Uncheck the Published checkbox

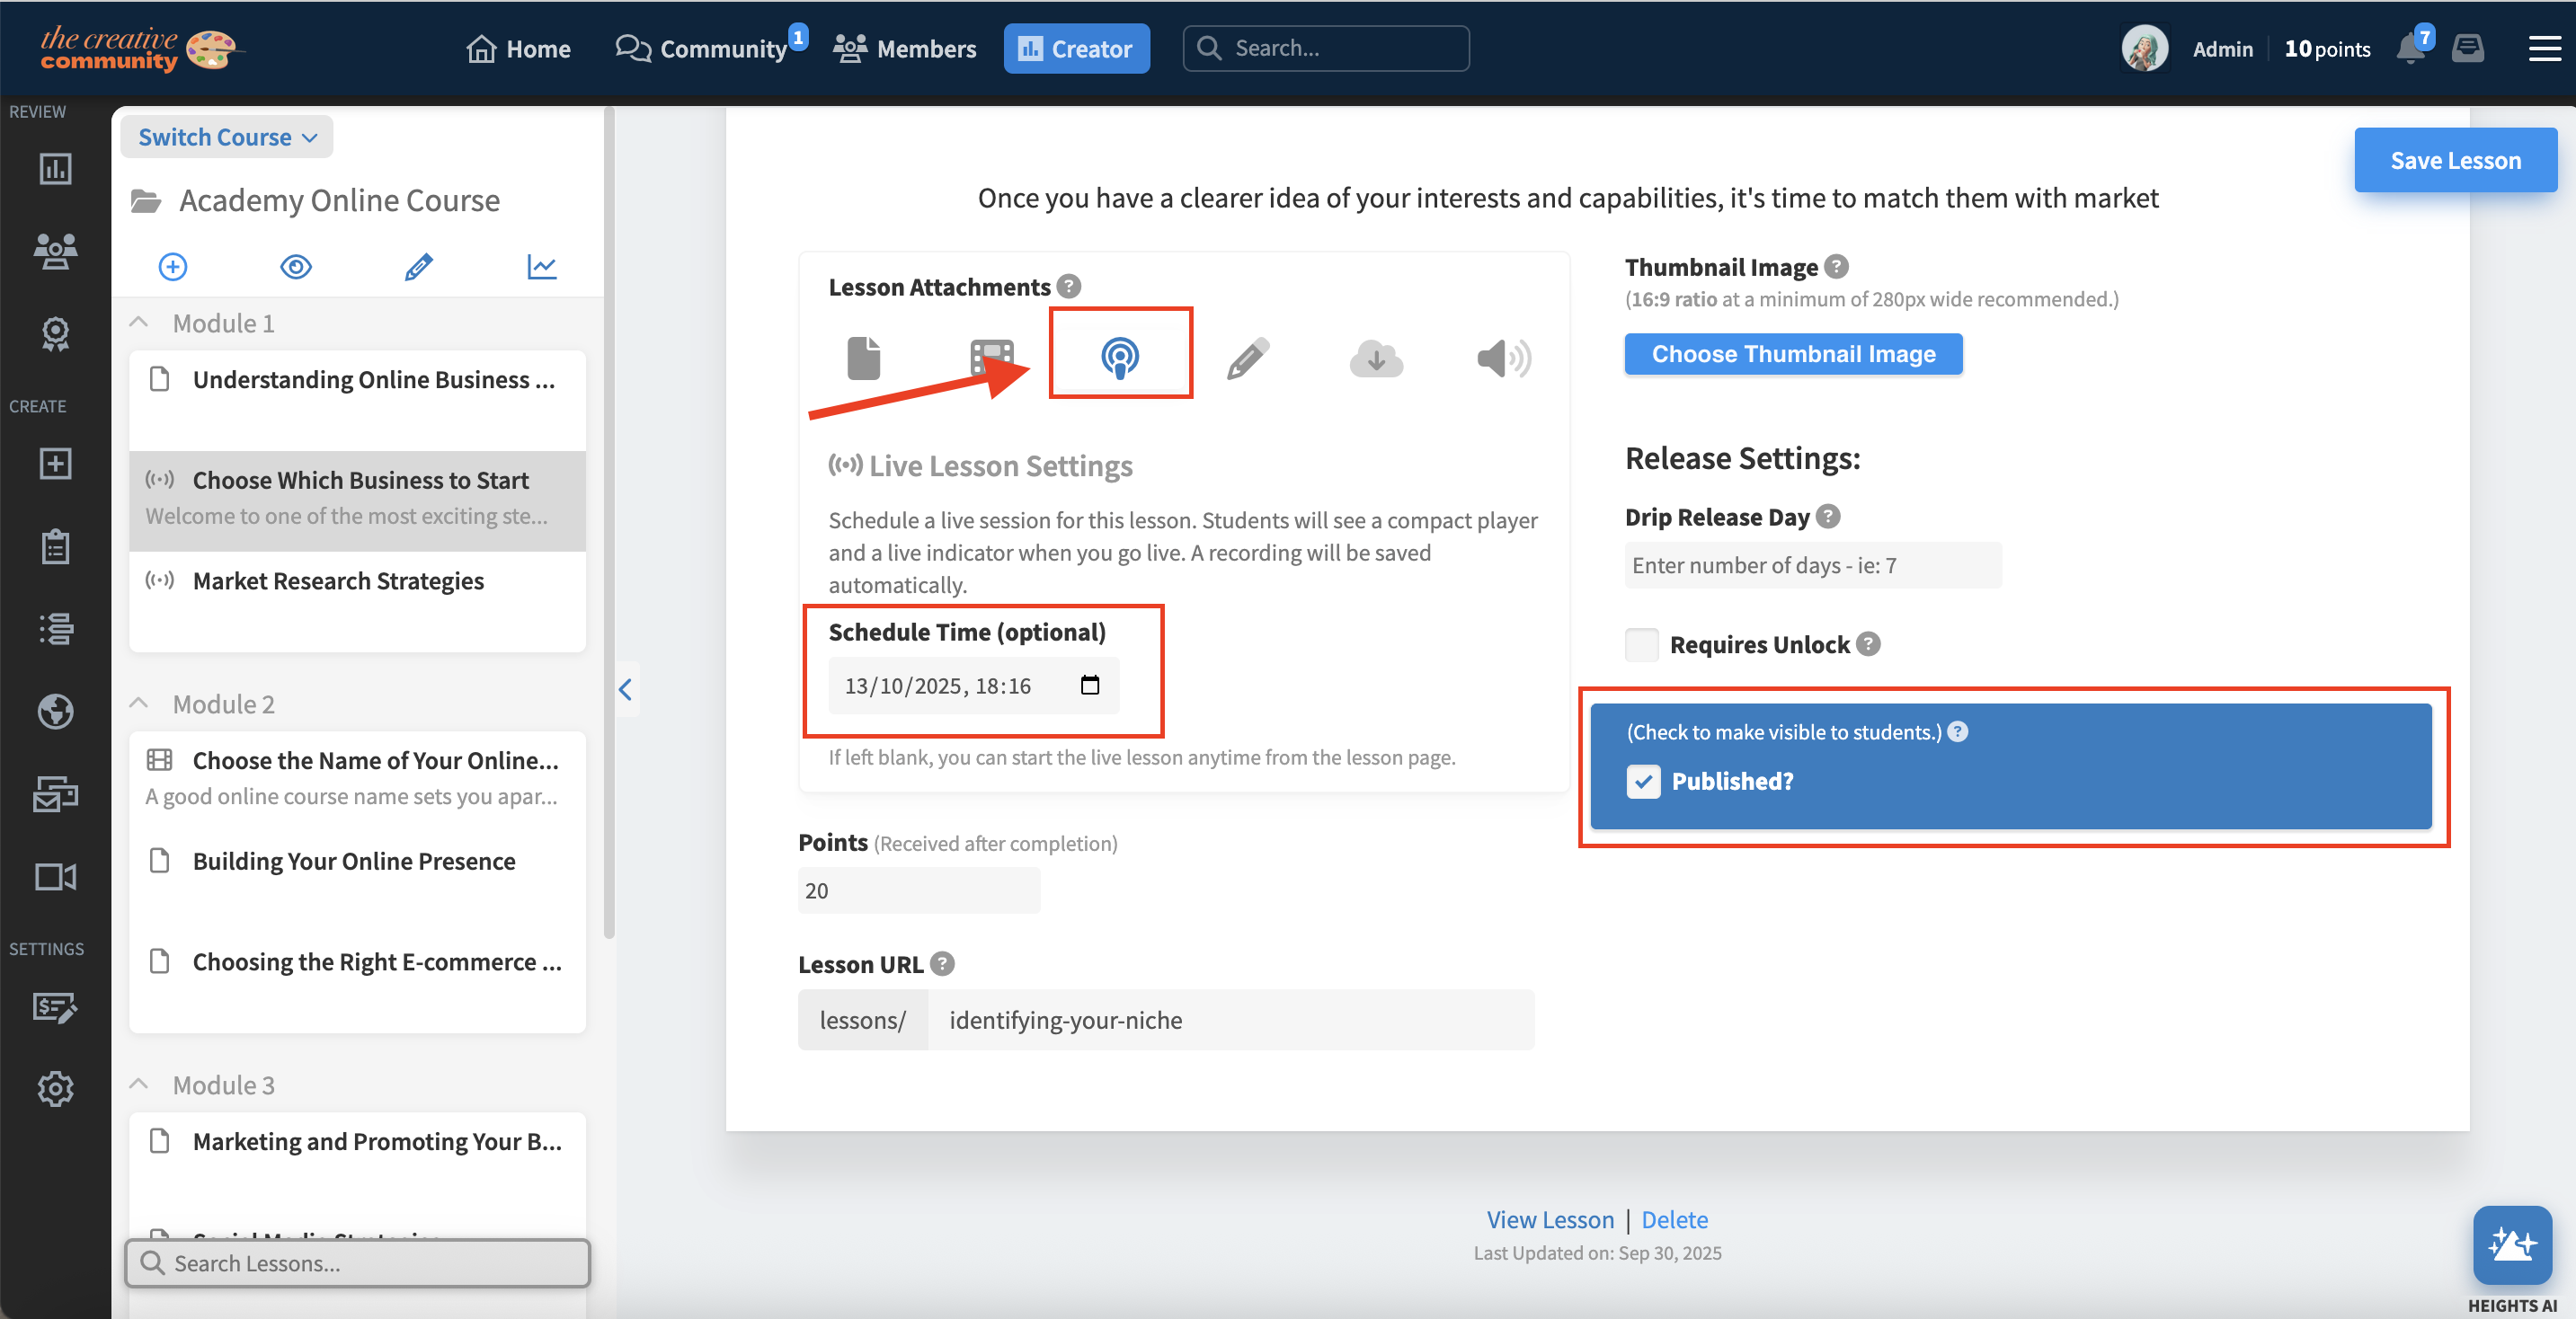[x=1643, y=781]
